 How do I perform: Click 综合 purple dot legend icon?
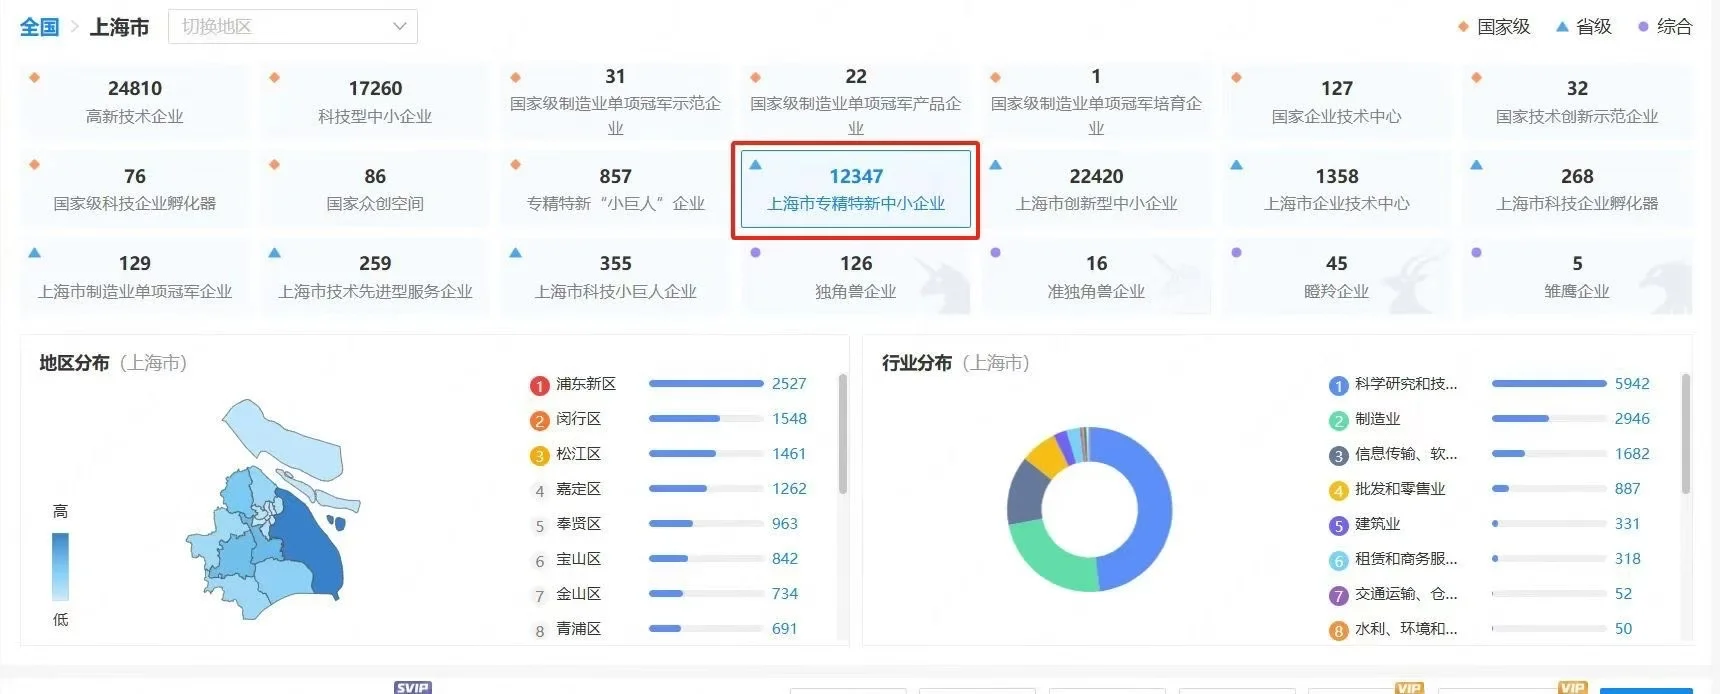pyautogui.click(x=1643, y=27)
